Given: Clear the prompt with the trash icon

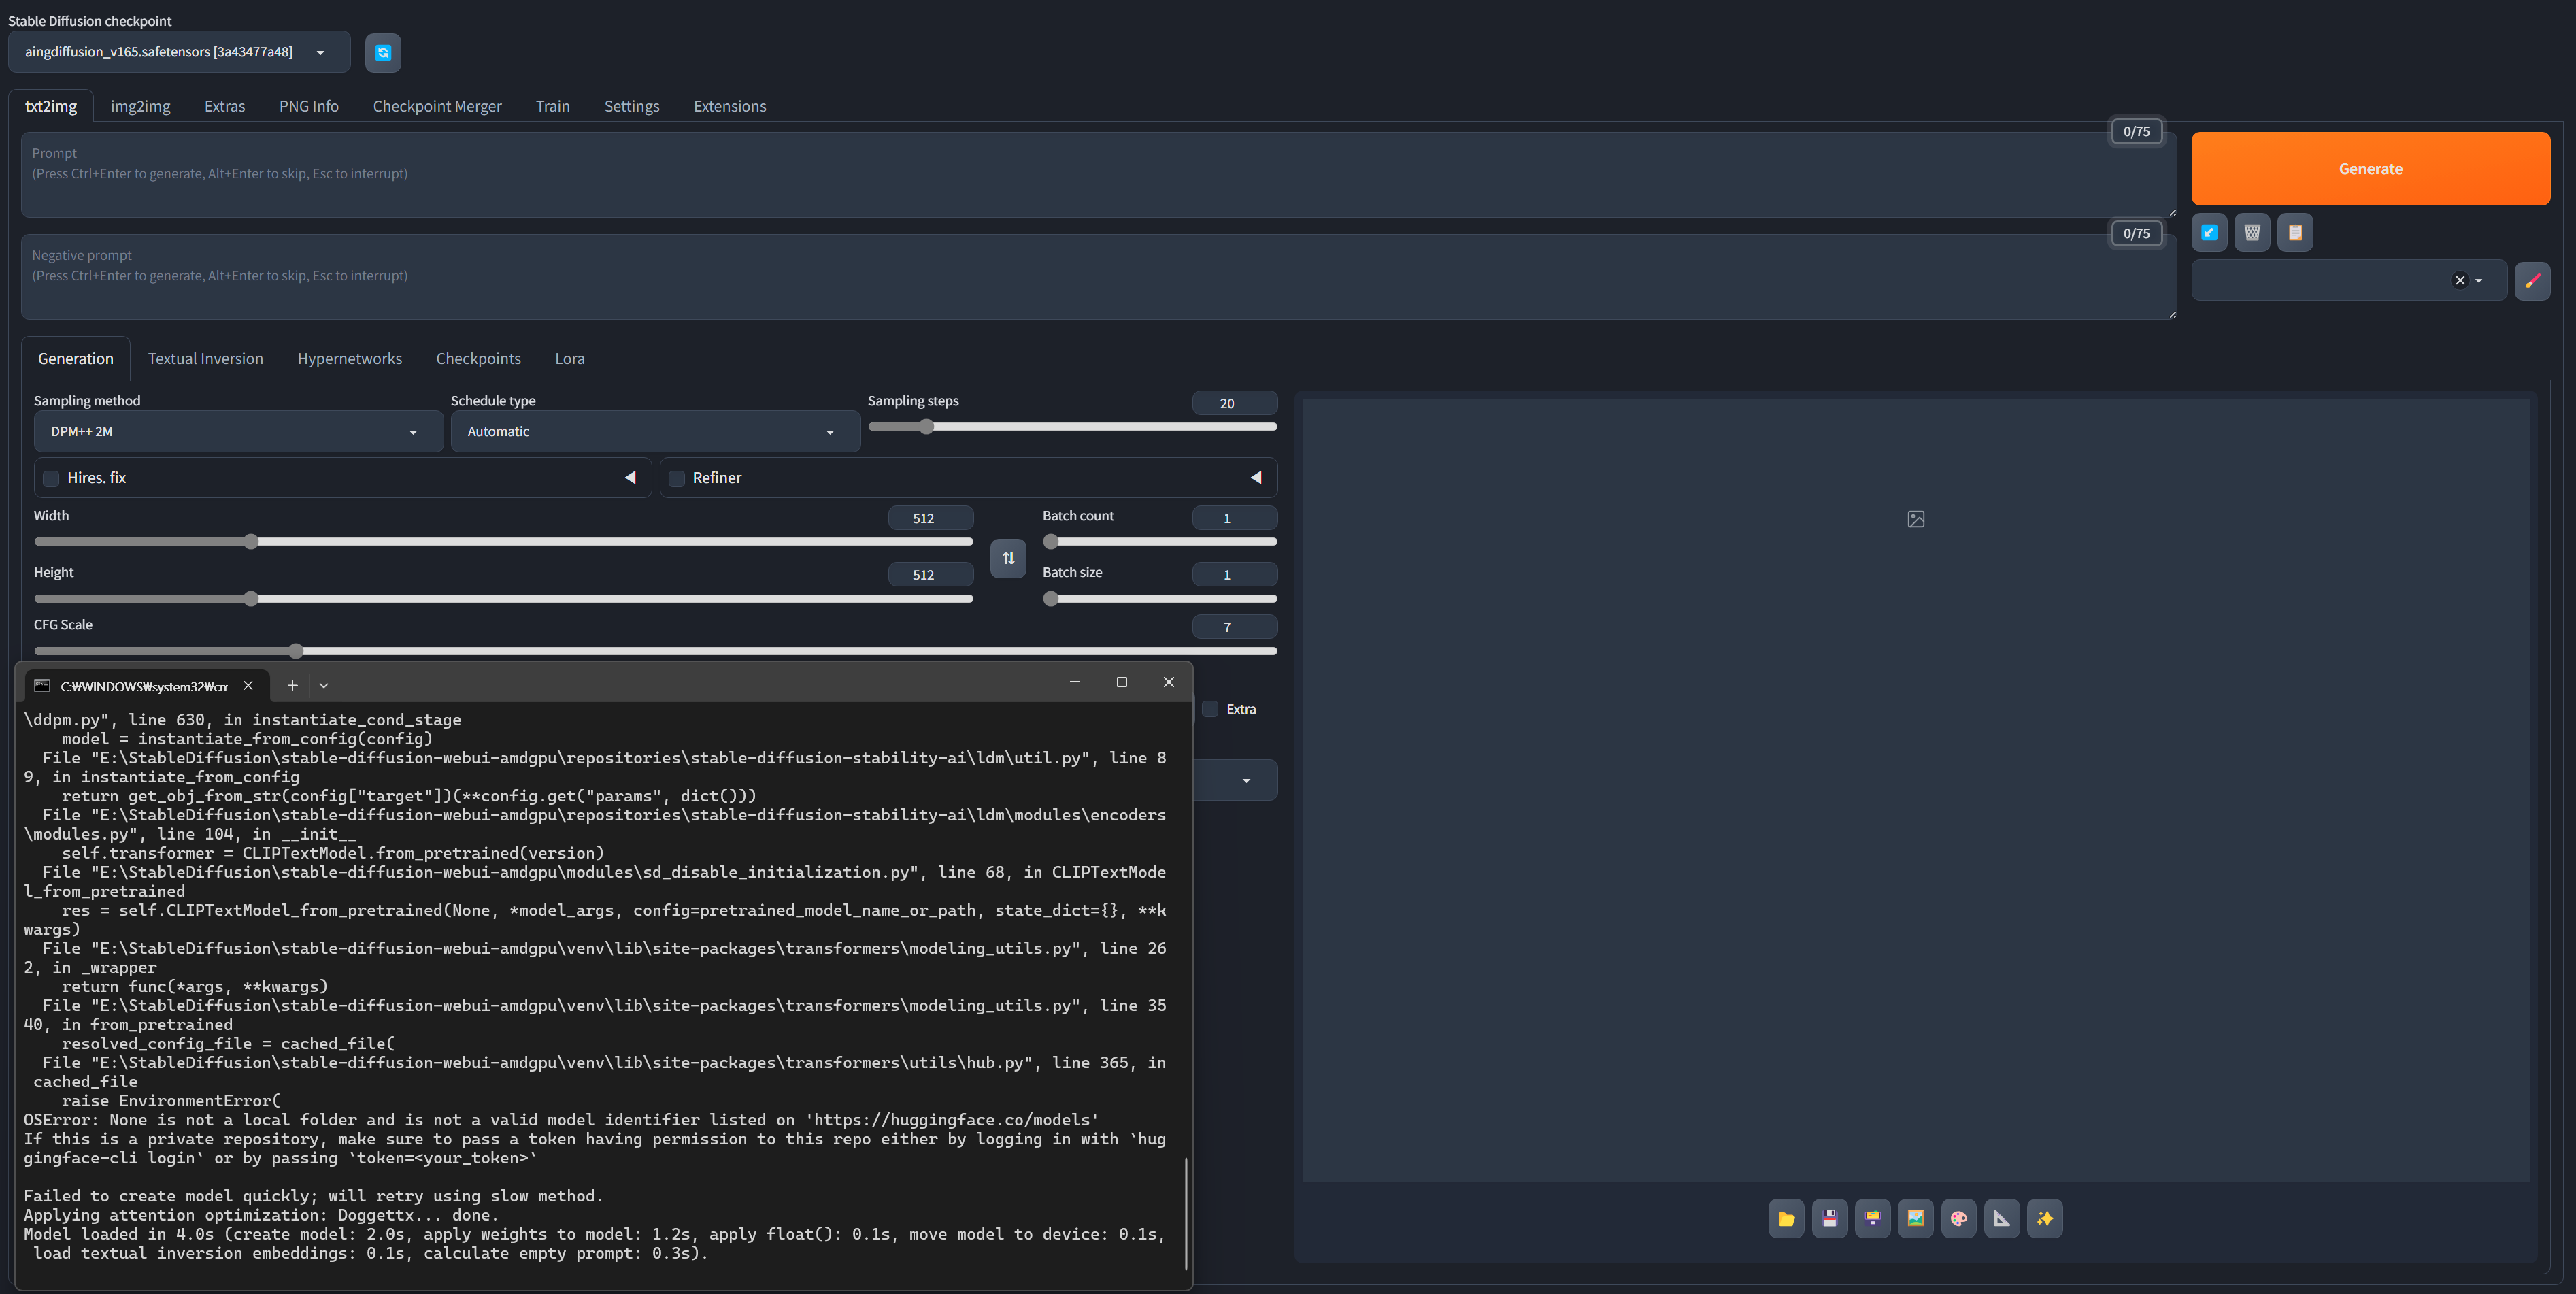Looking at the screenshot, I should 2252,232.
